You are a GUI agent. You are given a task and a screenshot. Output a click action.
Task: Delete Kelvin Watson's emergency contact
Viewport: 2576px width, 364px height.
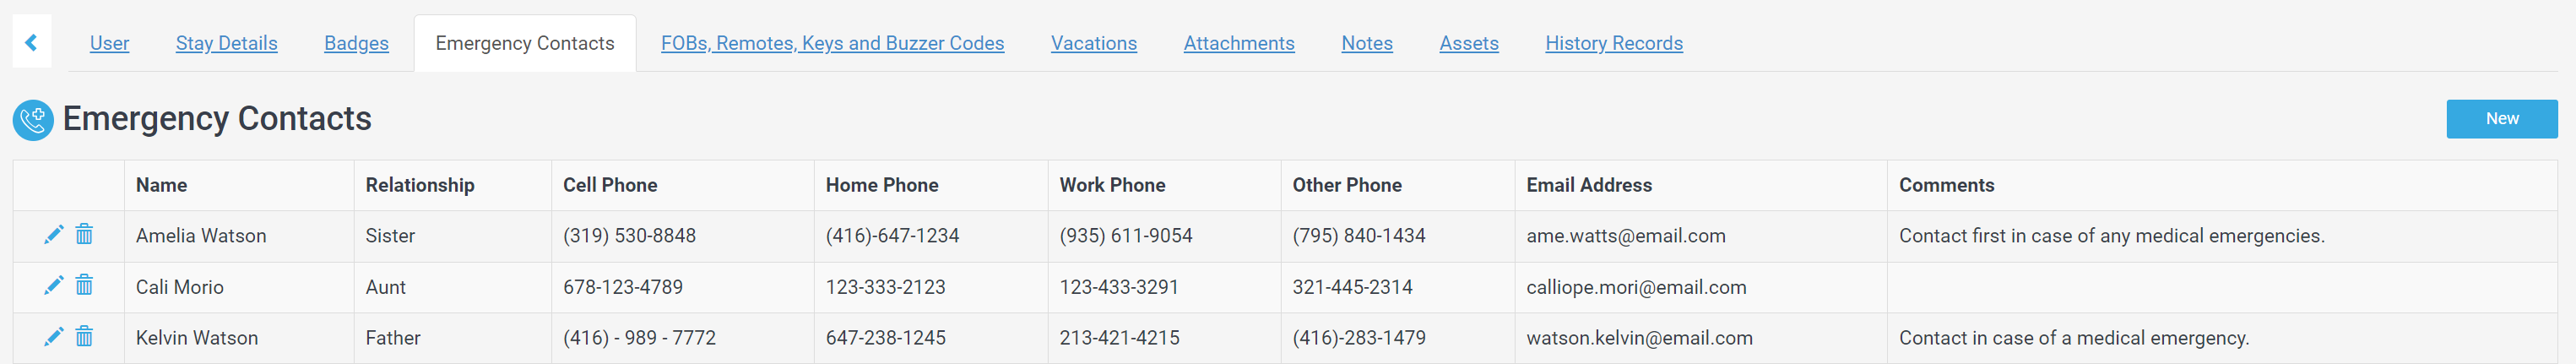tap(85, 337)
